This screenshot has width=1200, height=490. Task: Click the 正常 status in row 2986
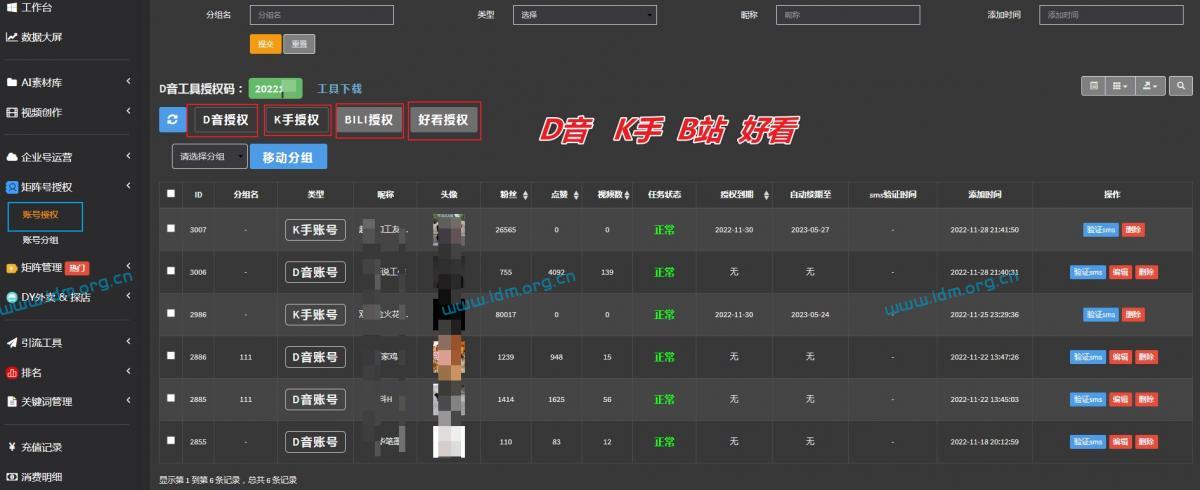(x=665, y=315)
